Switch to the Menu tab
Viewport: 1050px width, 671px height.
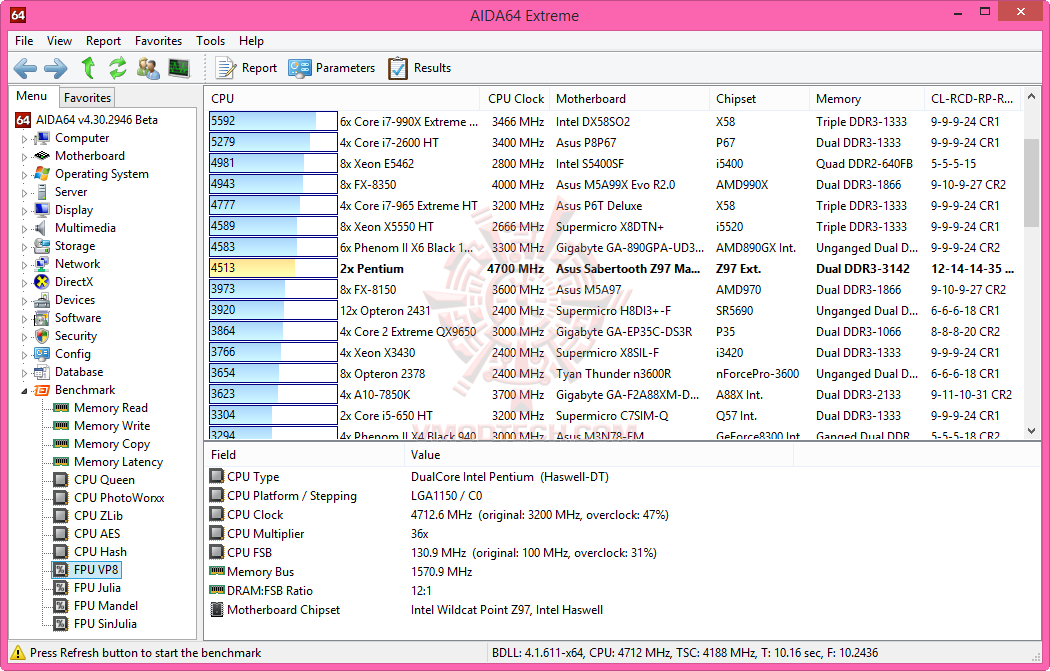pyautogui.click(x=31, y=96)
